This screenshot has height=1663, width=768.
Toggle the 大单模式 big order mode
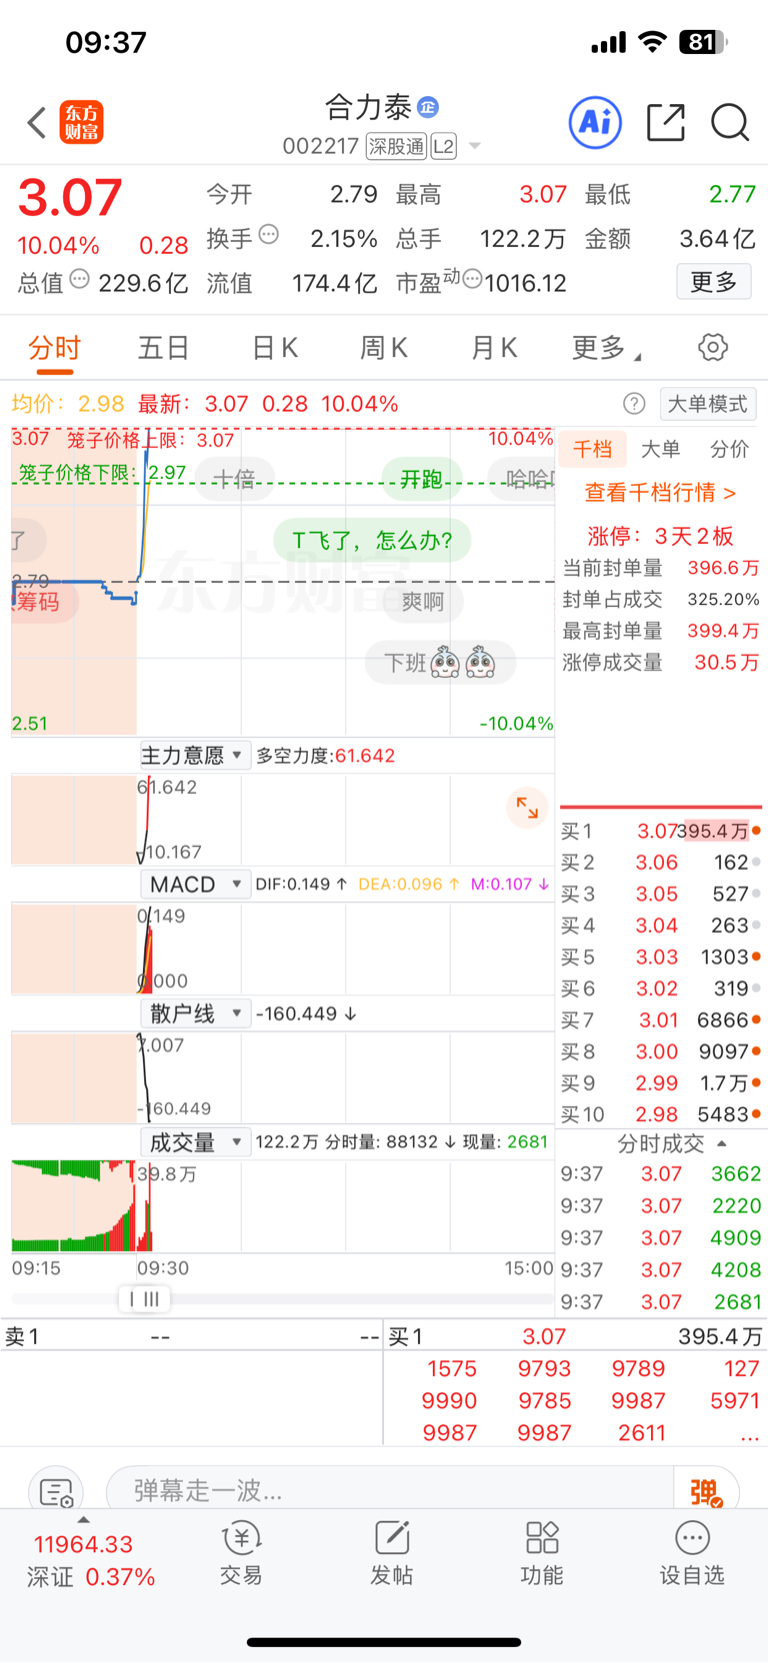708,403
